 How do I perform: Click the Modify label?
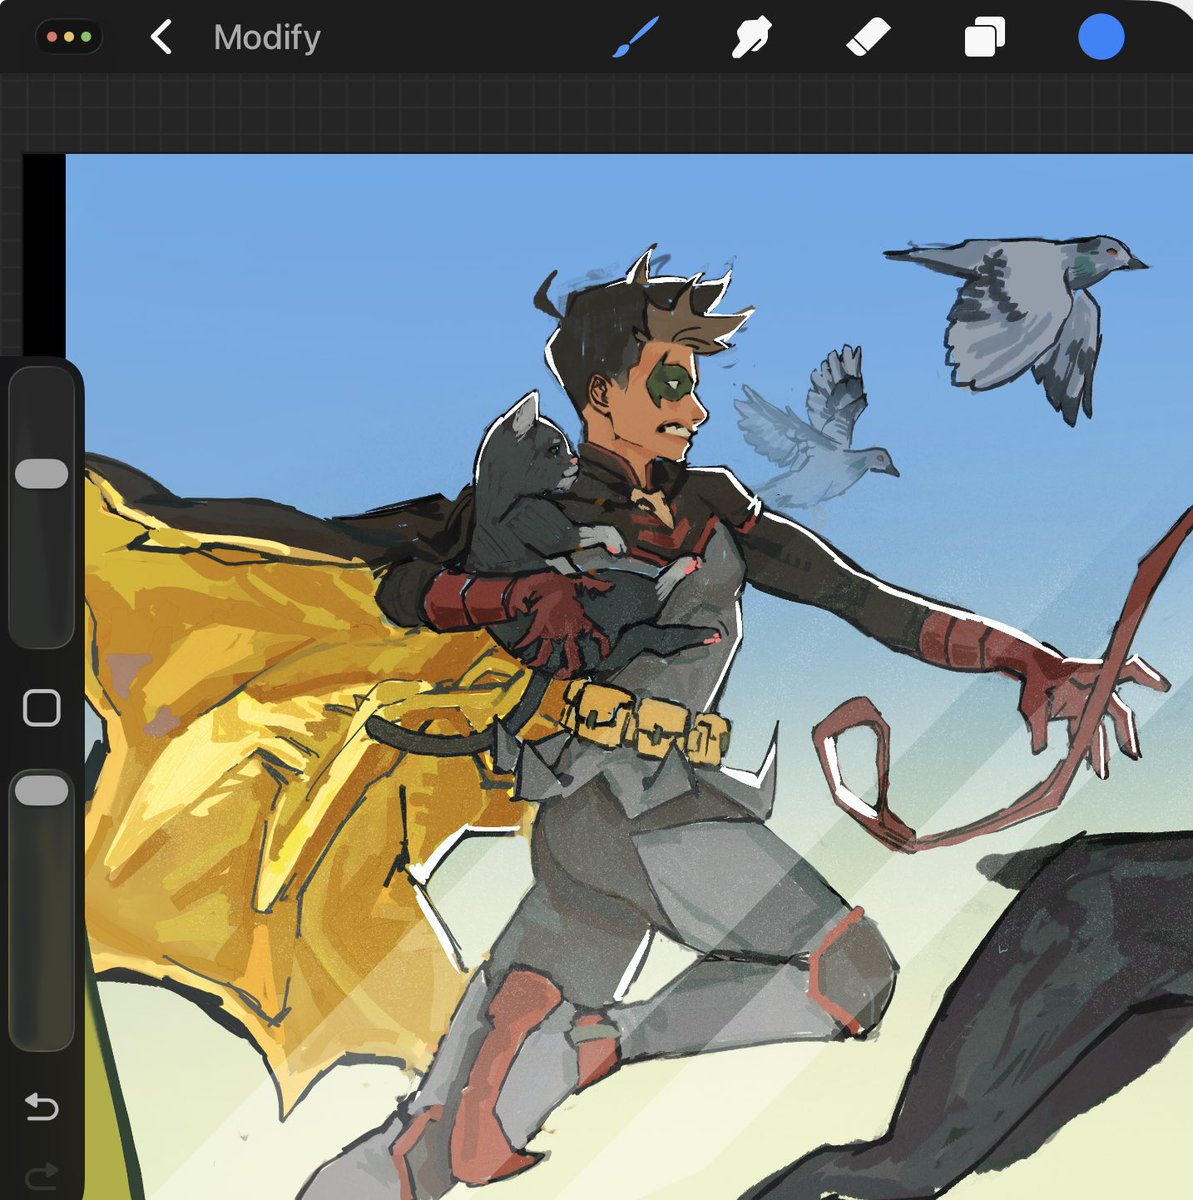(267, 38)
